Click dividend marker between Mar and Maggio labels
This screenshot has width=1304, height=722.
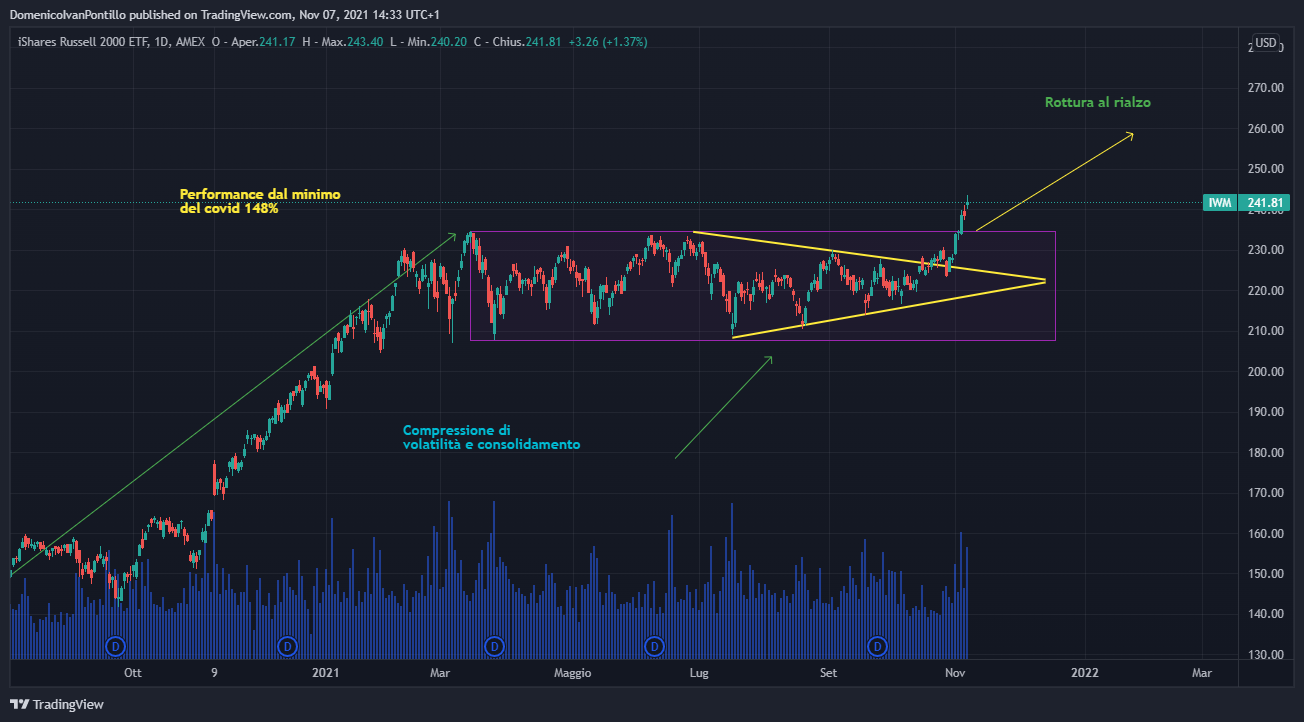[x=494, y=646]
